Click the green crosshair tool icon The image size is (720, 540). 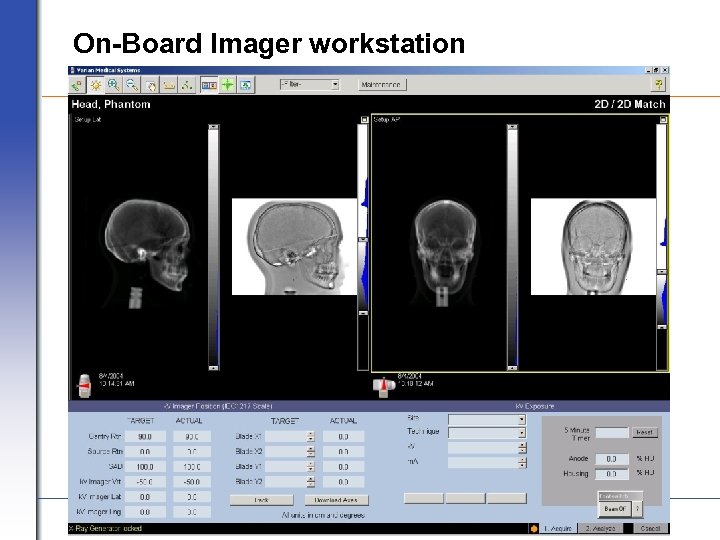(x=227, y=85)
